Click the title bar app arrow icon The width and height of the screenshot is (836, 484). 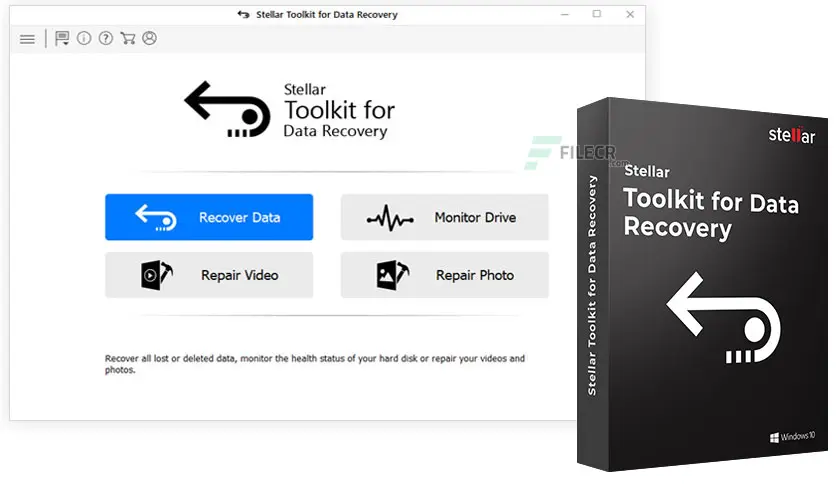(244, 14)
